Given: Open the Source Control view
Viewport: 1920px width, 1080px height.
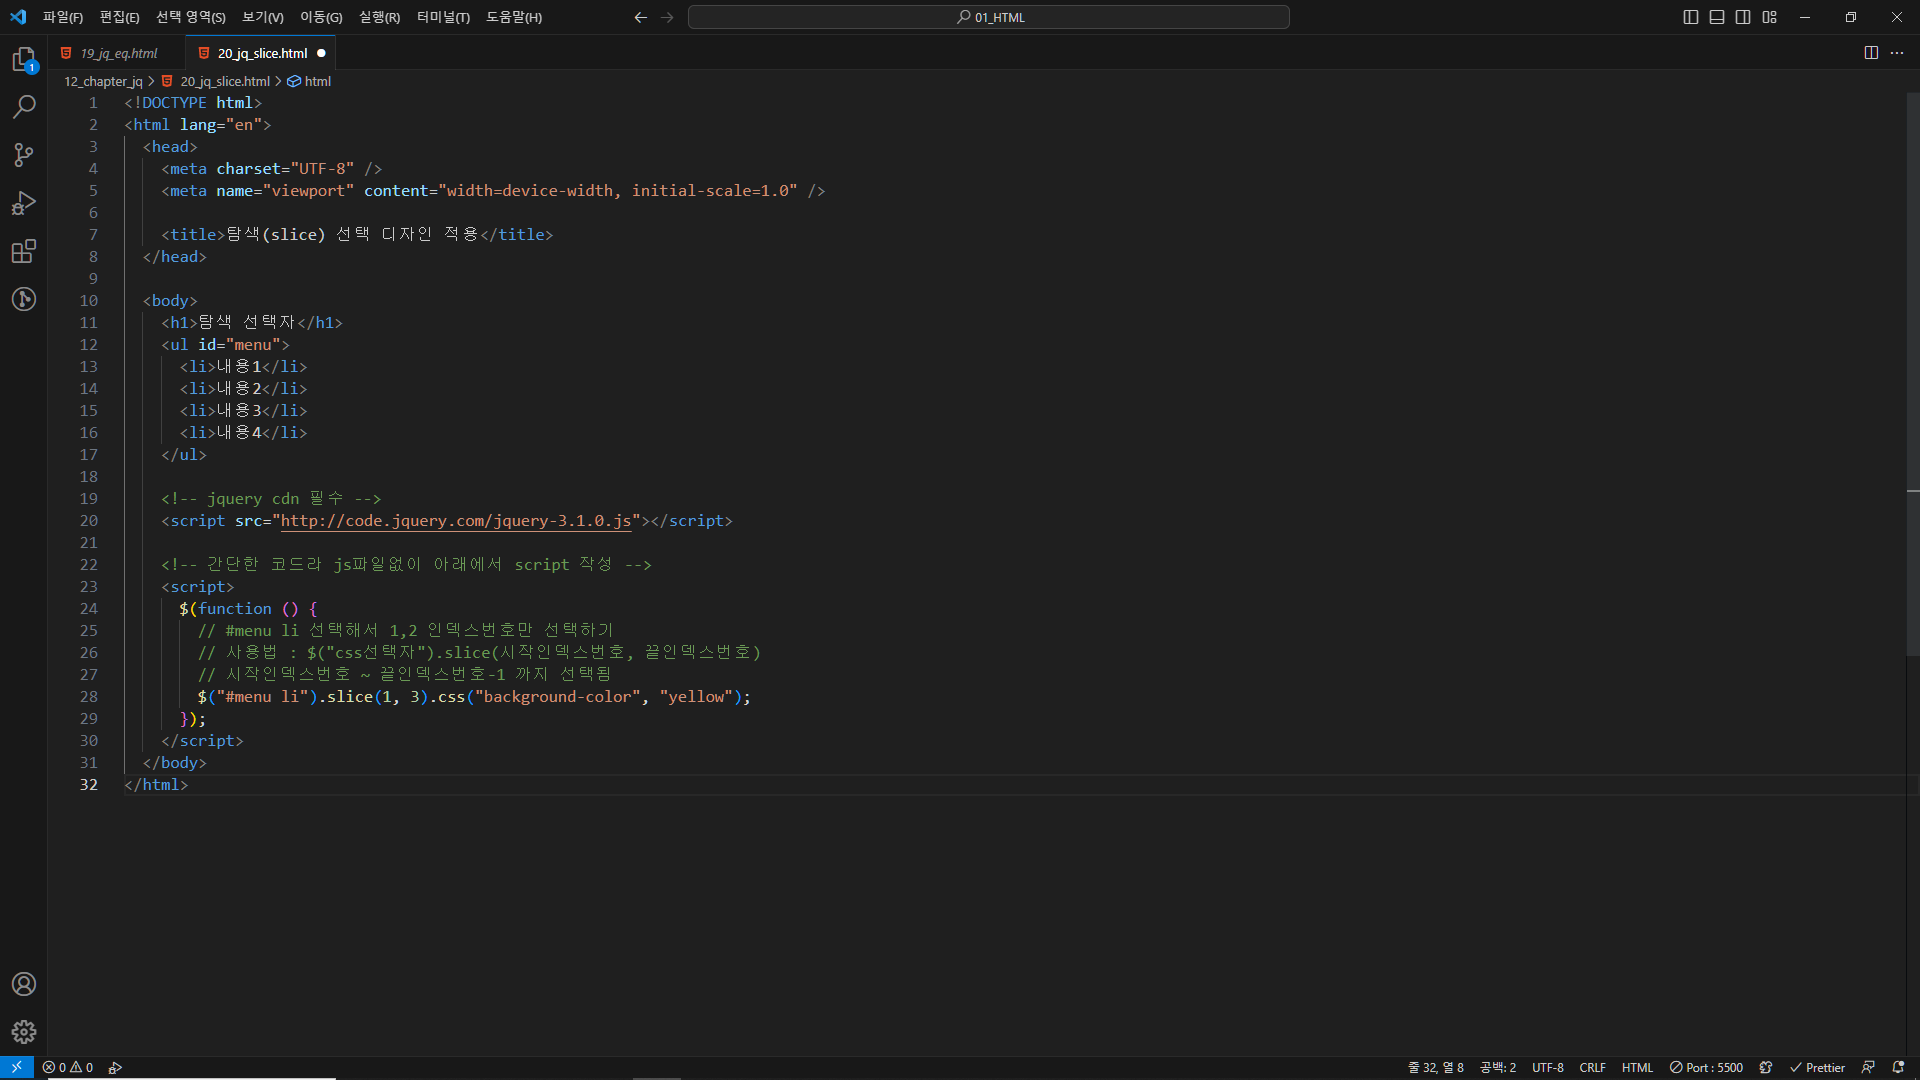Looking at the screenshot, I should (x=24, y=155).
